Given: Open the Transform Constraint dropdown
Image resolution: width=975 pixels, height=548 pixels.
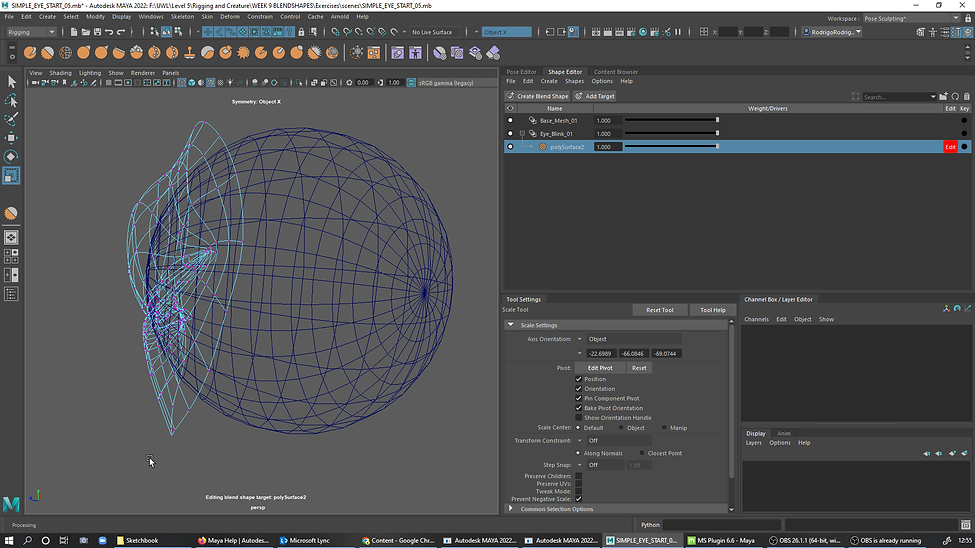Looking at the screenshot, I should [x=580, y=440].
